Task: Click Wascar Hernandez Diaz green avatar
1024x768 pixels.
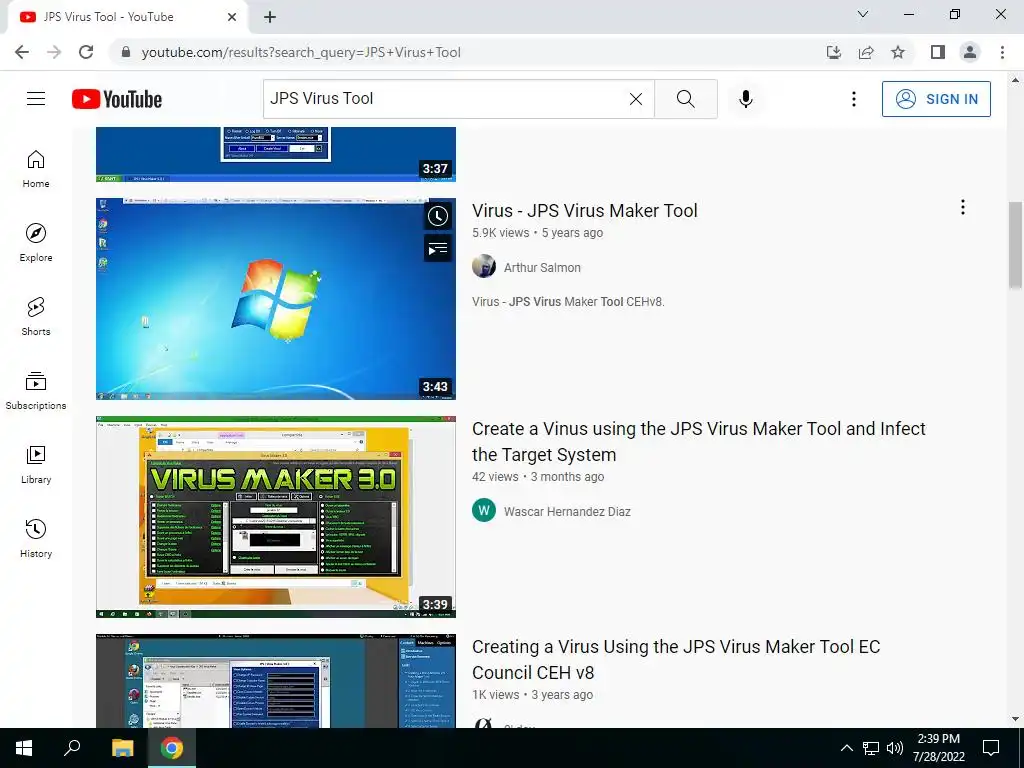Action: [x=484, y=511]
